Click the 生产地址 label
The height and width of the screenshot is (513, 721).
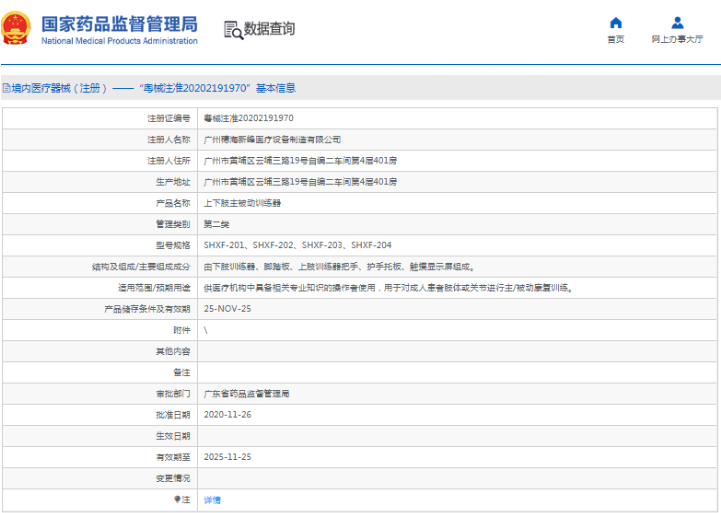pyautogui.click(x=173, y=182)
